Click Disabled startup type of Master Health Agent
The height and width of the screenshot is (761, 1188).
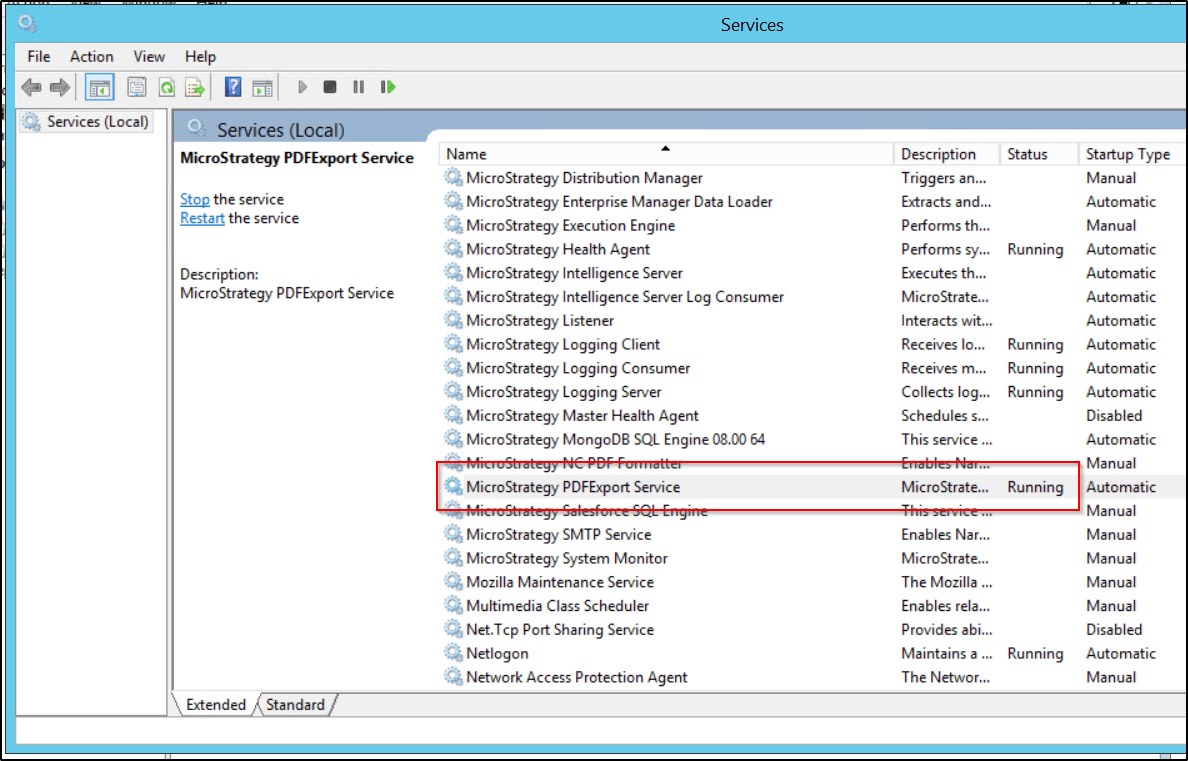coord(1114,415)
